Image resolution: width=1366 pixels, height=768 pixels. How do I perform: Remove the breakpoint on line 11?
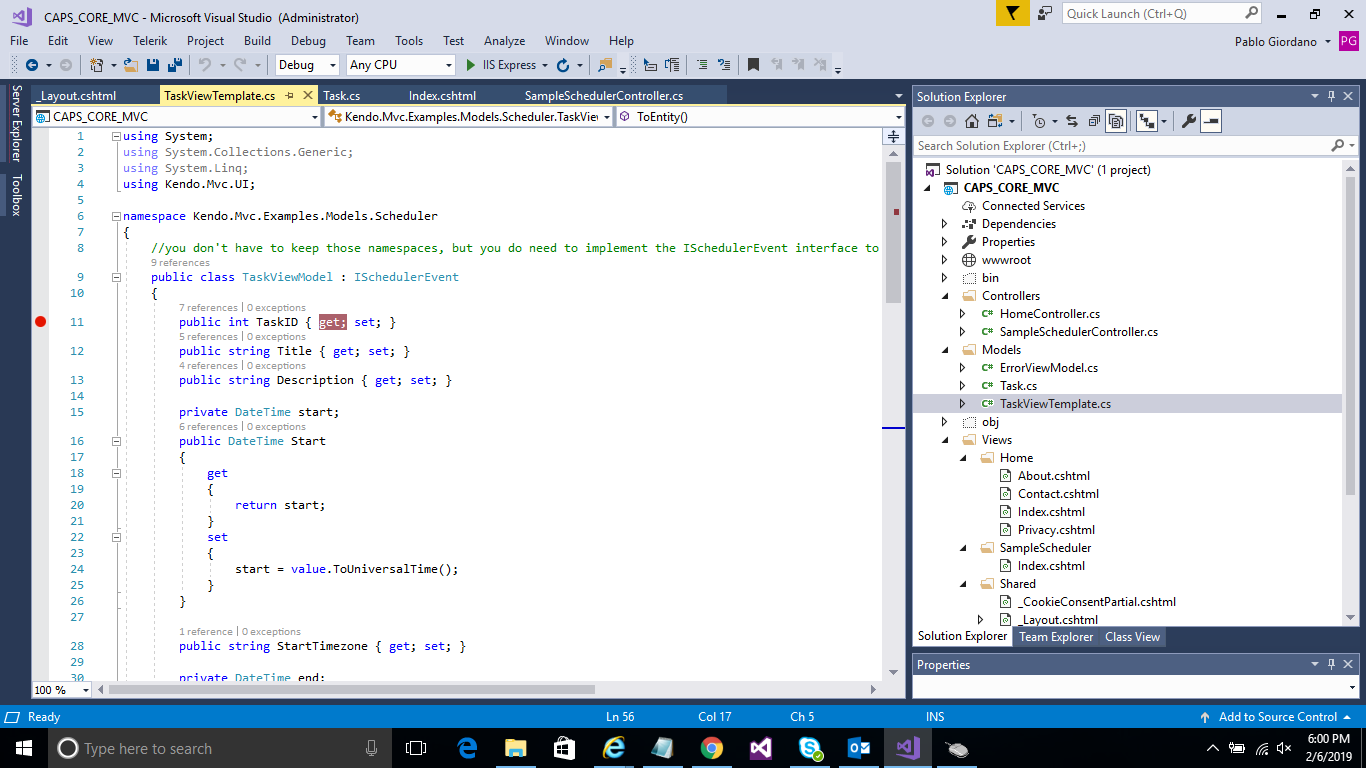[x=41, y=322]
